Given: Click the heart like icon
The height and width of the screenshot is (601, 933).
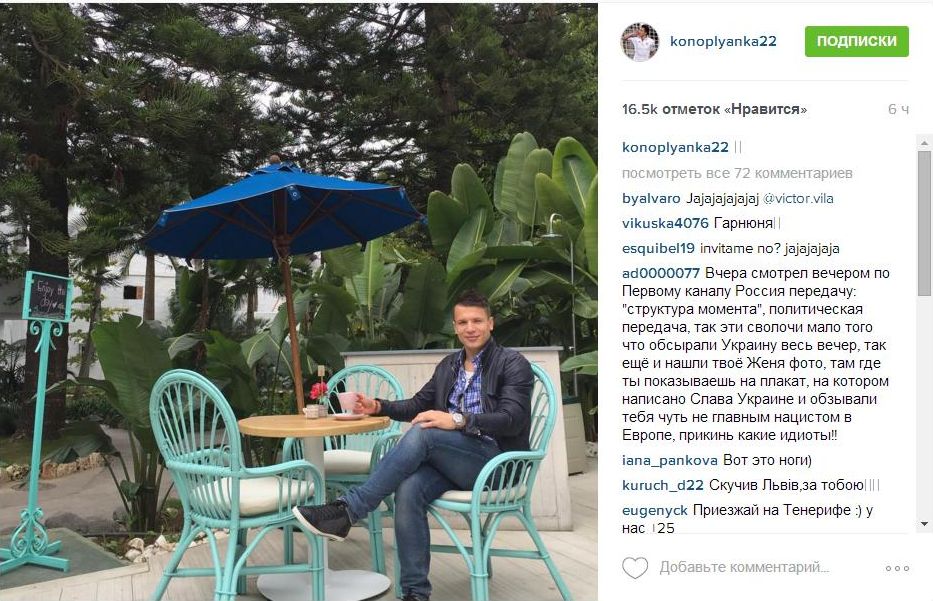Looking at the screenshot, I should coord(635,568).
